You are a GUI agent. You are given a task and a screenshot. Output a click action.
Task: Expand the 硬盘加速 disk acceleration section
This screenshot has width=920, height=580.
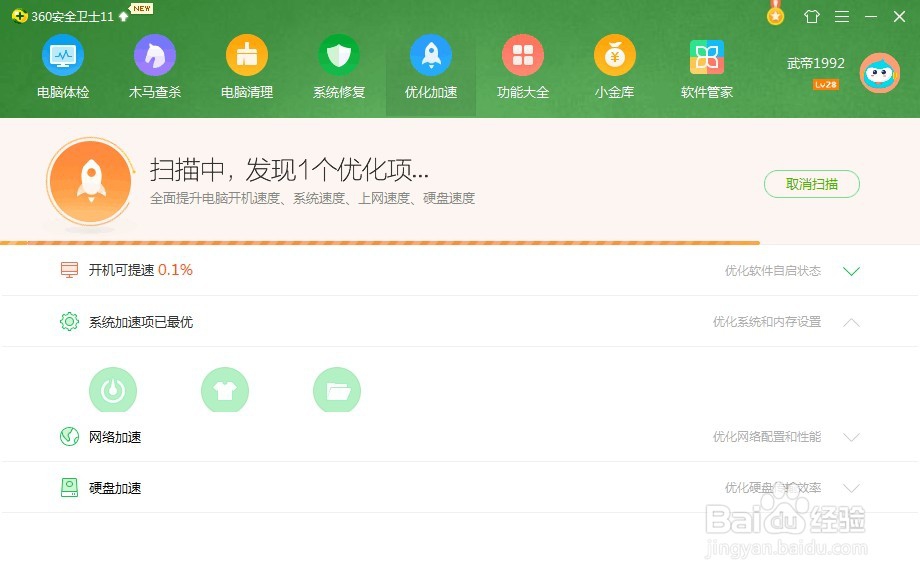click(x=851, y=488)
